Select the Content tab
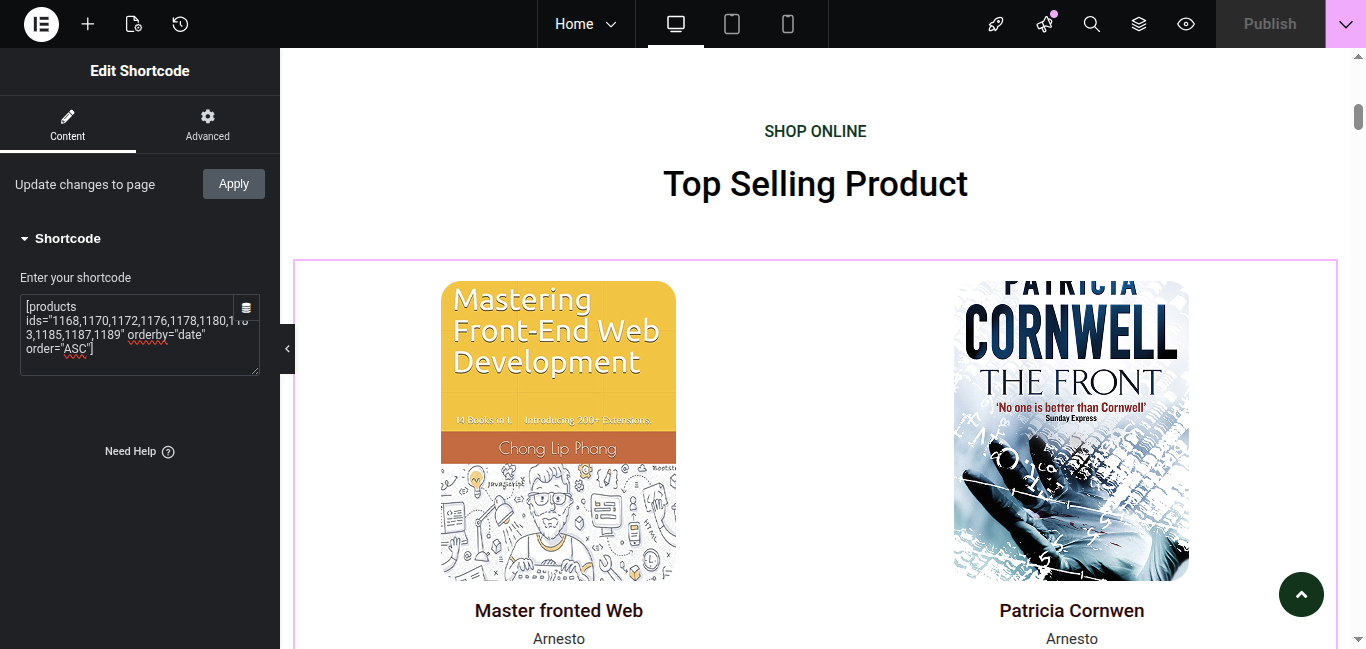This screenshot has height=649, width=1366. pos(68,125)
